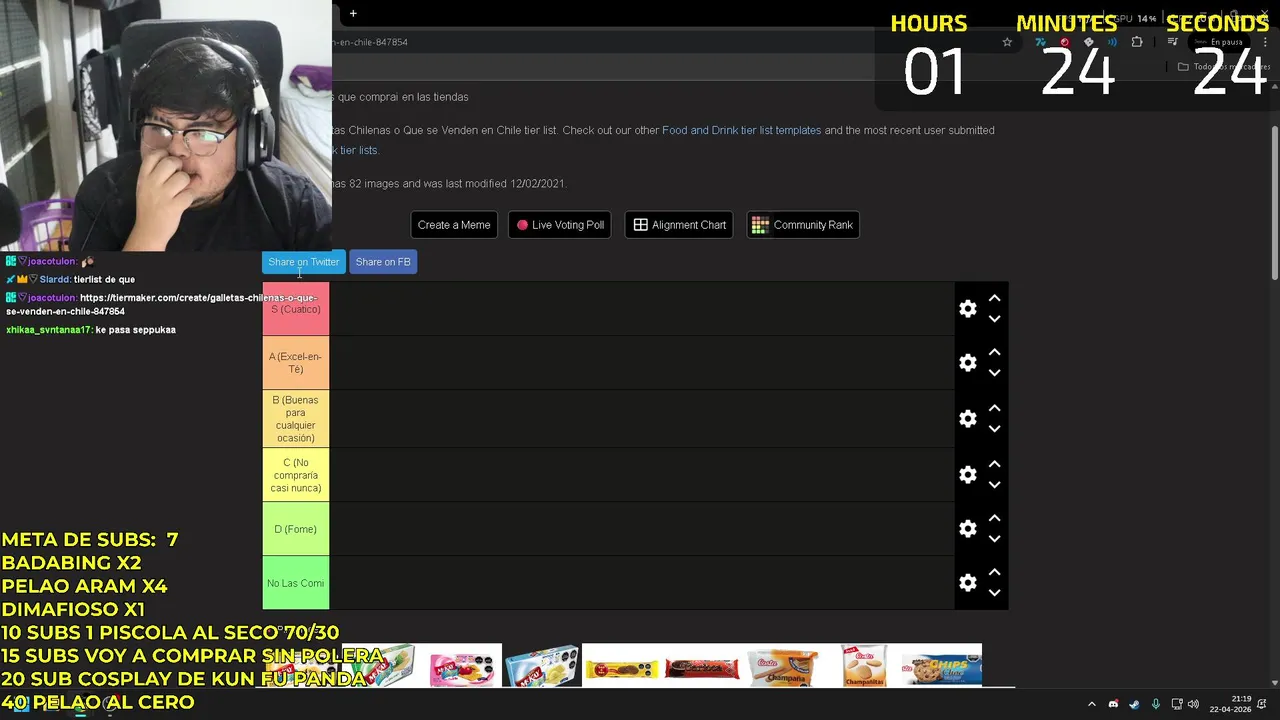Image resolution: width=1280 pixels, height=720 pixels.
Task: Open Discord from the system tray
Action: click(x=1113, y=704)
